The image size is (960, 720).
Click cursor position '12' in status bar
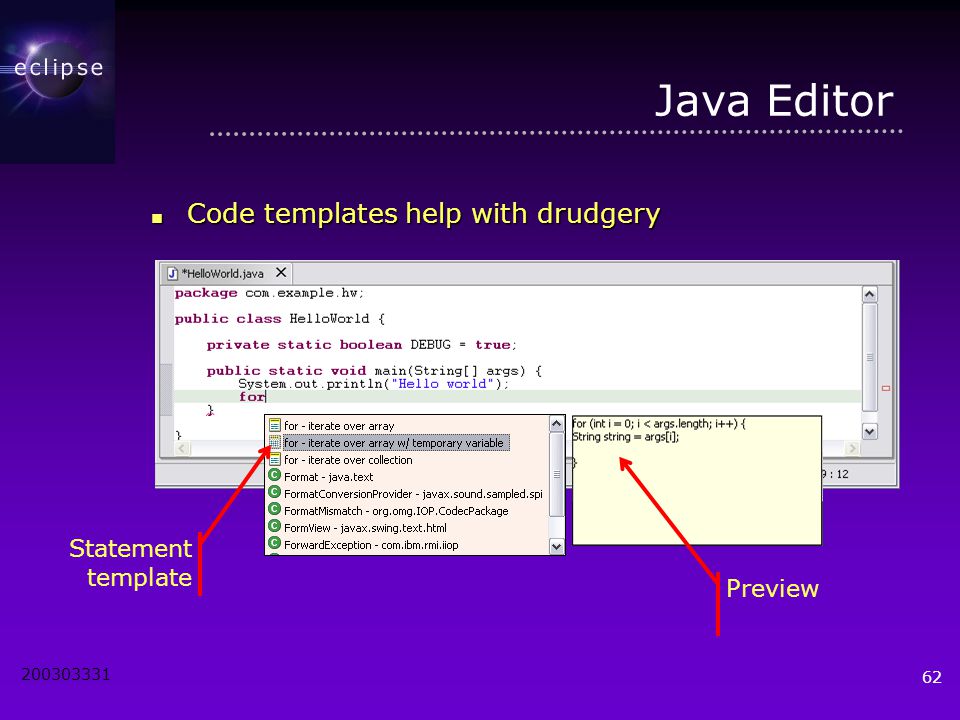pyautogui.click(x=842, y=474)
